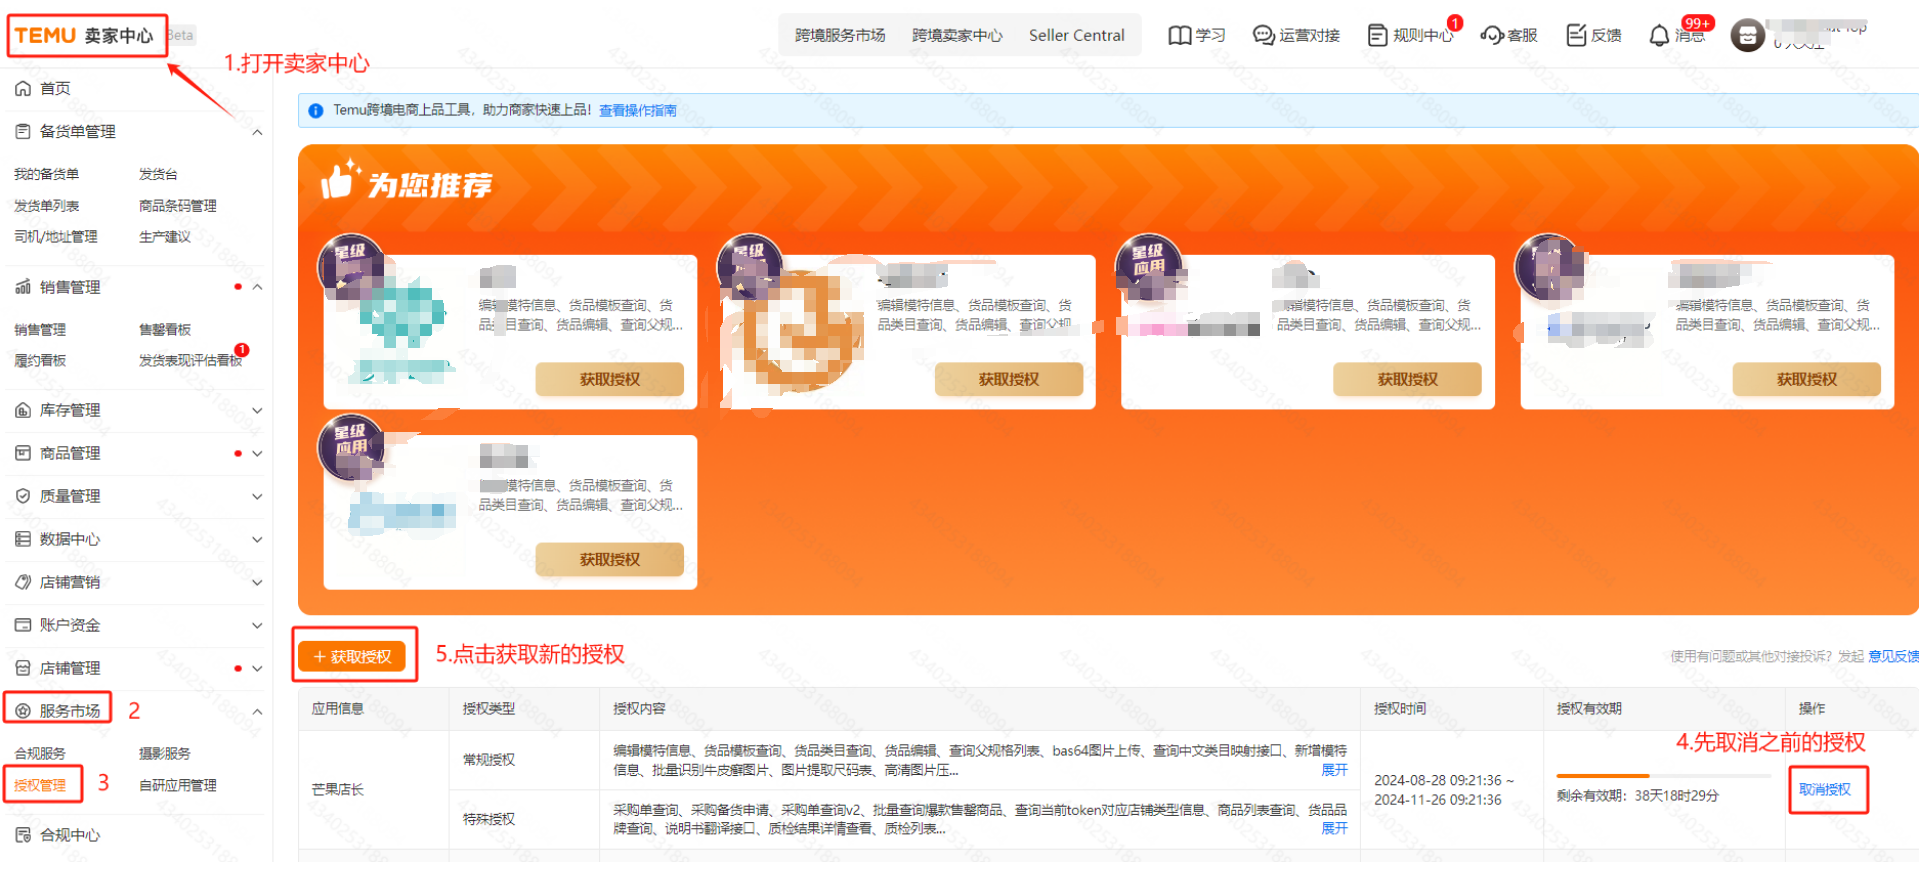Image resolution: width=1920 pixels, height=887 pixels.
Task: Click the 合规中心 sidebar icon
Action: click(x=23, y=835)
